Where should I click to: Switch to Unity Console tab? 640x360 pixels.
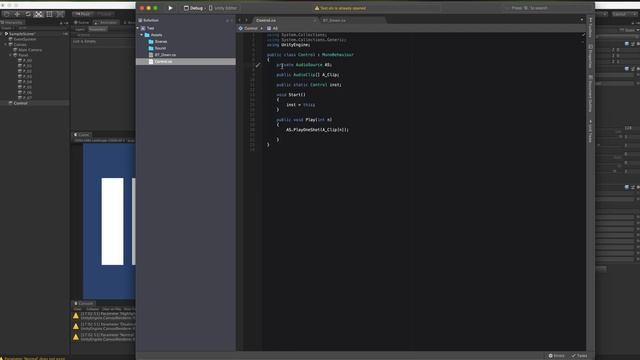84,304
